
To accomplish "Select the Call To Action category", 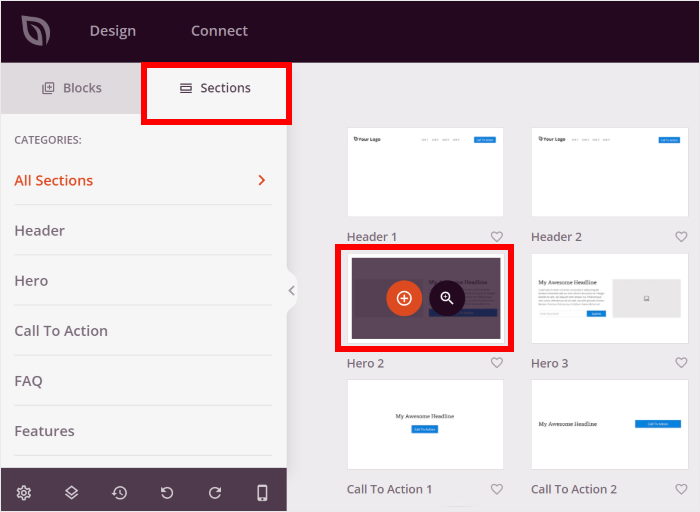I will (143, 331).
